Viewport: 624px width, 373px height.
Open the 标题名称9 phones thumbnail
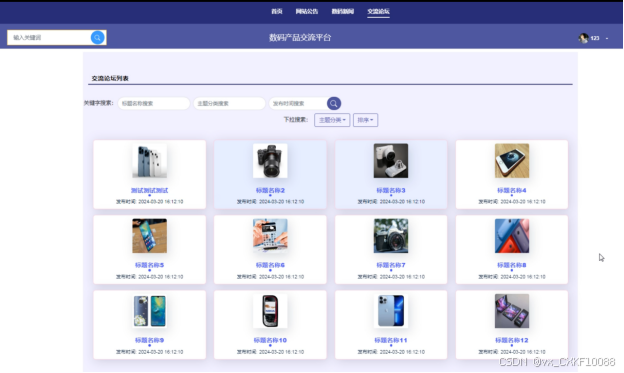150,311
